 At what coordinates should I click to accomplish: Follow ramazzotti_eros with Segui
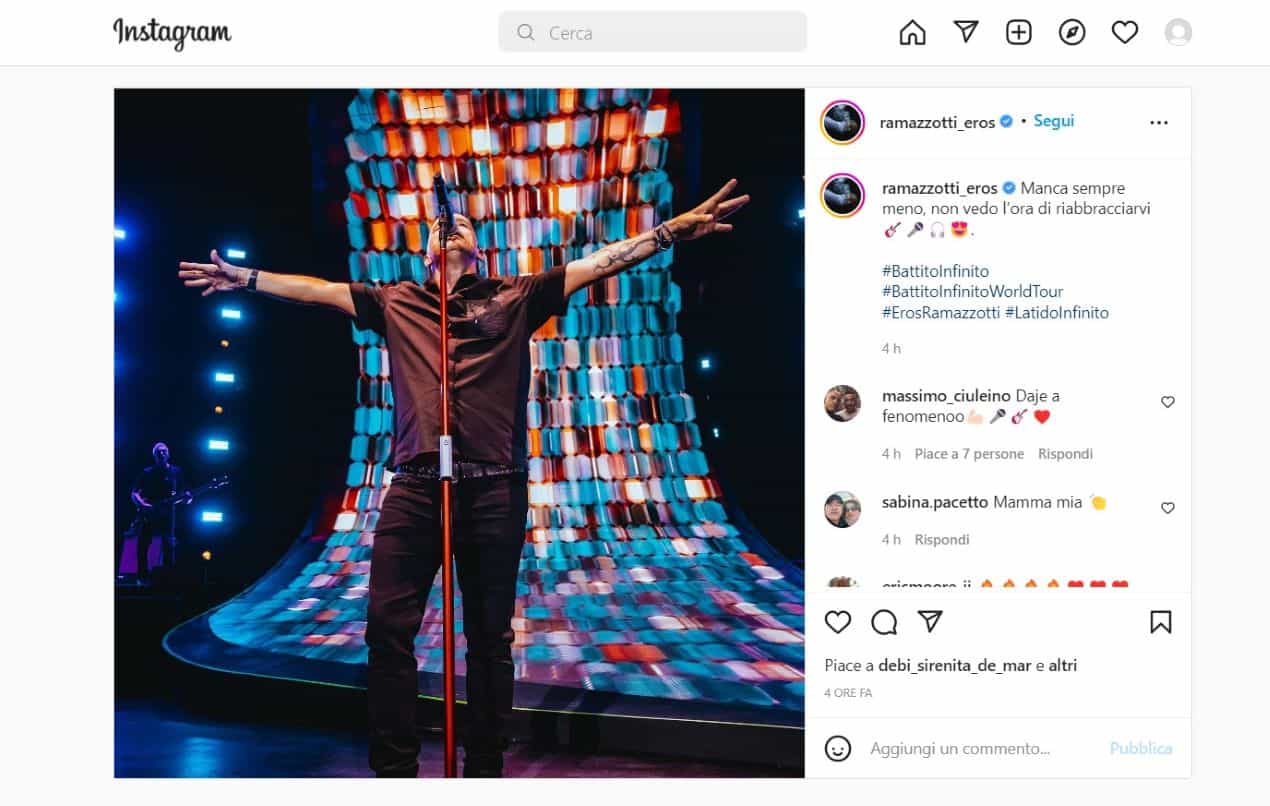pos(1054,121)
